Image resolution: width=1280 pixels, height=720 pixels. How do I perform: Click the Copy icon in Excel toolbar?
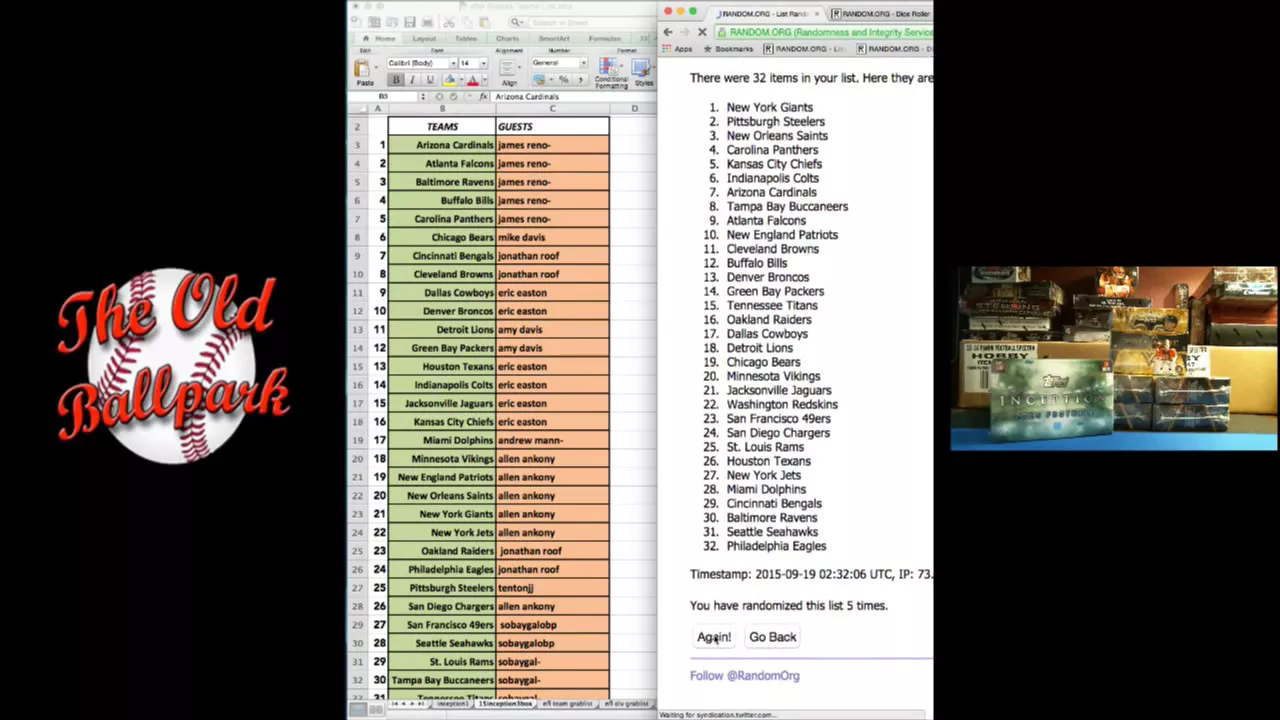(x=467, y=22)
